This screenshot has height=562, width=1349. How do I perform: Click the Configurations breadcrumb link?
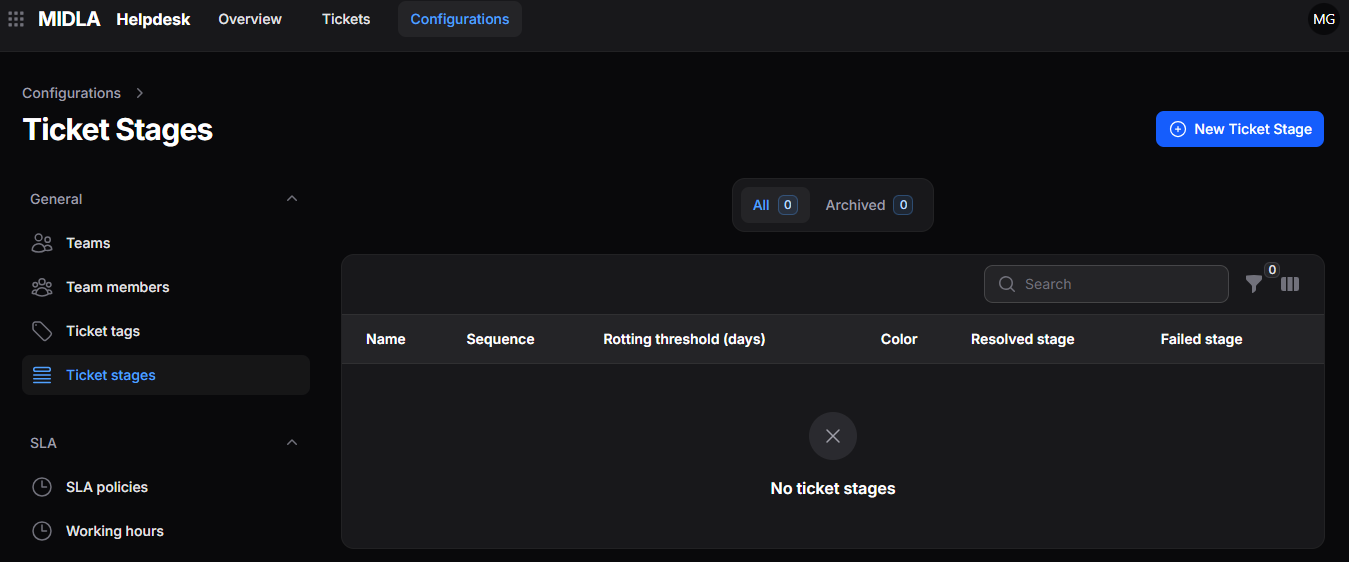coord(71,93)
